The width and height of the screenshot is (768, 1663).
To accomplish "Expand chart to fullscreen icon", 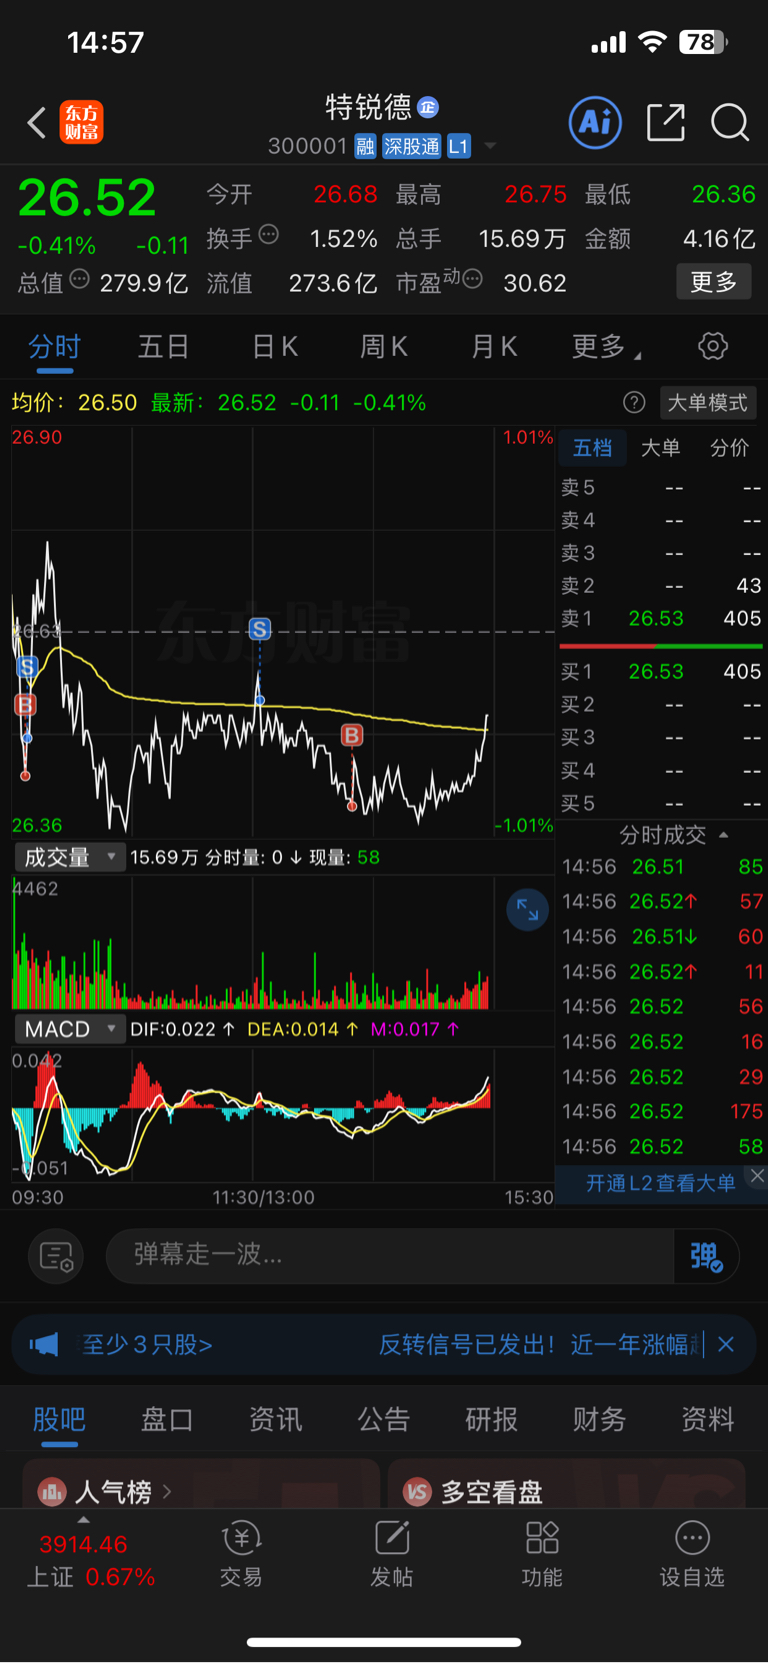I will click(x=527, y=910).
